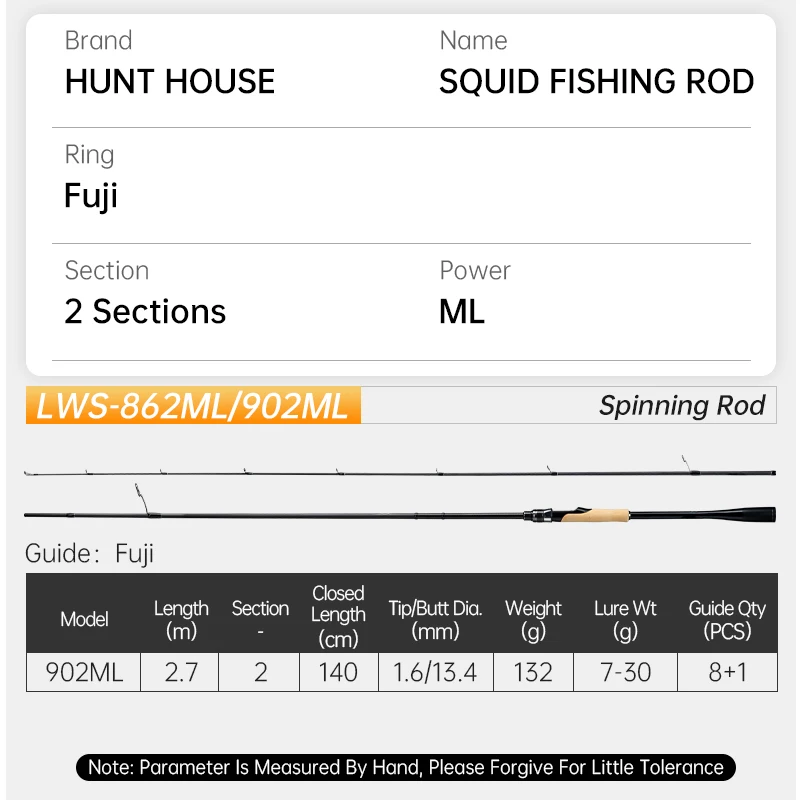
Task: Select the Fuji ring value
Action: coord(91,195)
